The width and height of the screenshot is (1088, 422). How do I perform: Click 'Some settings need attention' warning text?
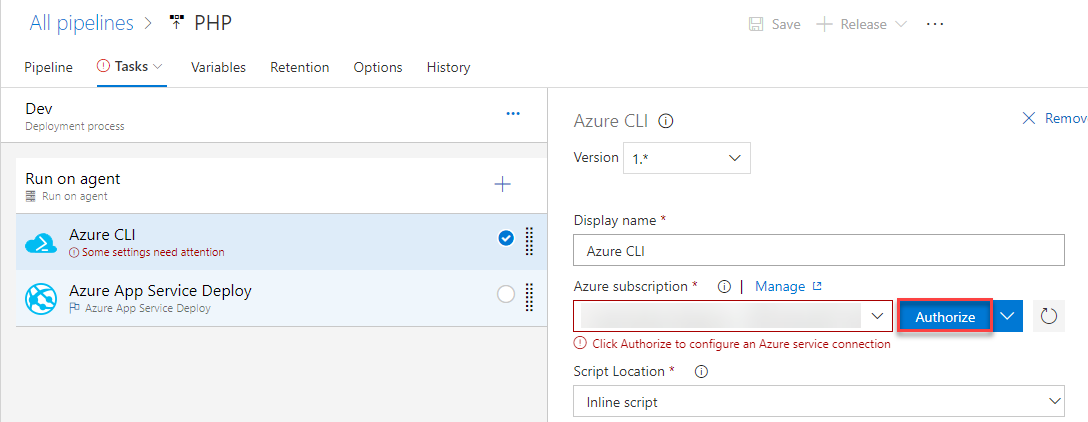point(153,253)
